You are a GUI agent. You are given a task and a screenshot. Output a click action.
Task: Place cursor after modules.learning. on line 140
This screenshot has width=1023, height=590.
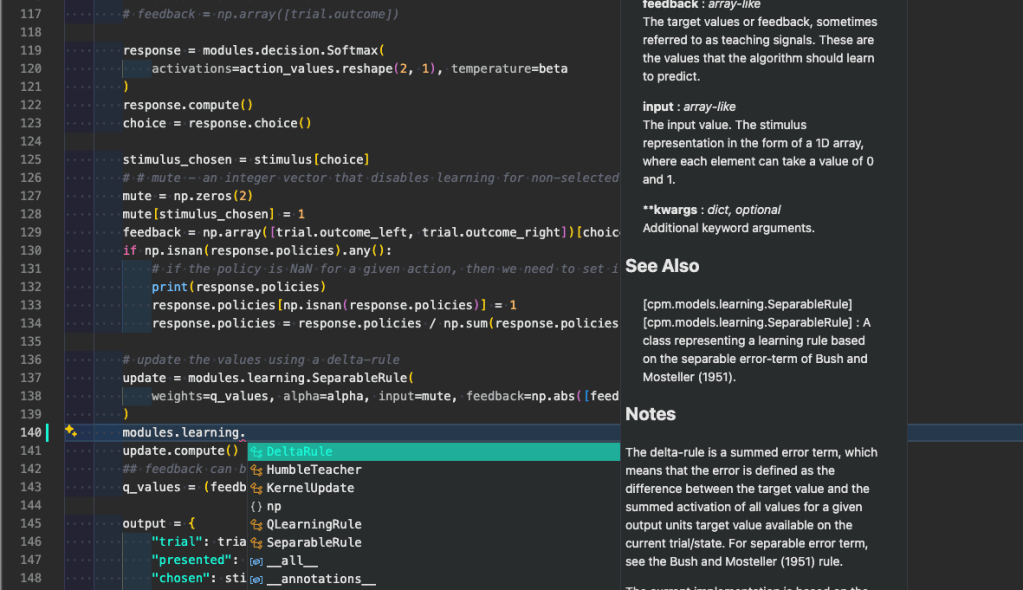246,432
